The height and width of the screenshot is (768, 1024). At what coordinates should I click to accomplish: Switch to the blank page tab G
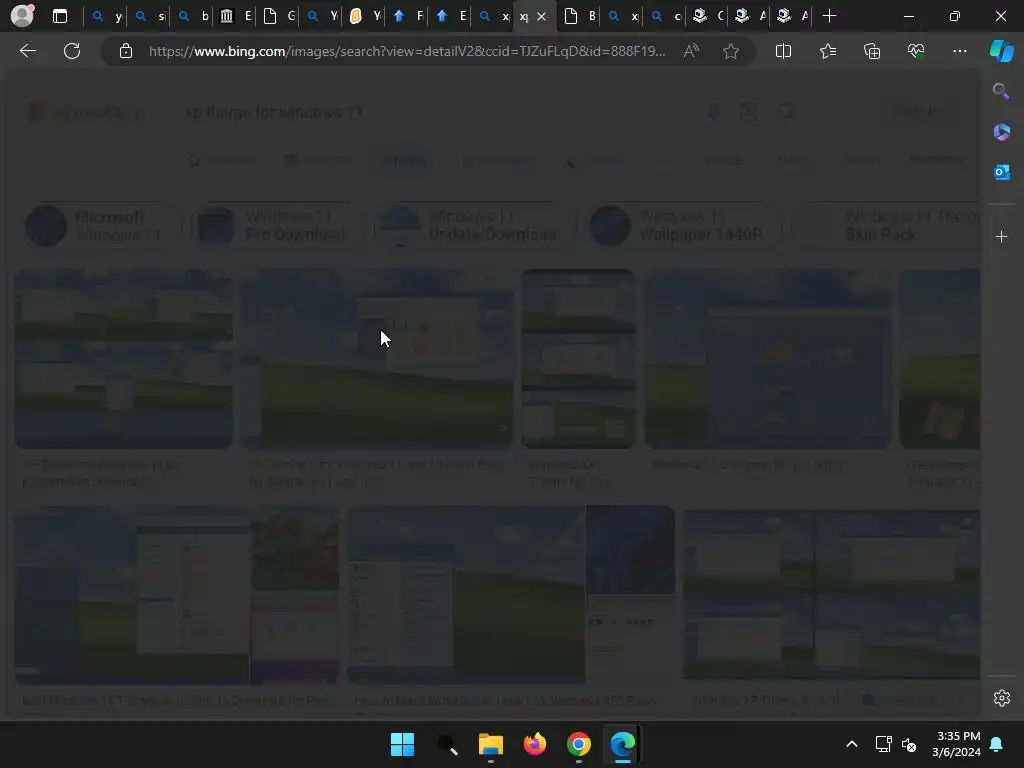(279, 16)
